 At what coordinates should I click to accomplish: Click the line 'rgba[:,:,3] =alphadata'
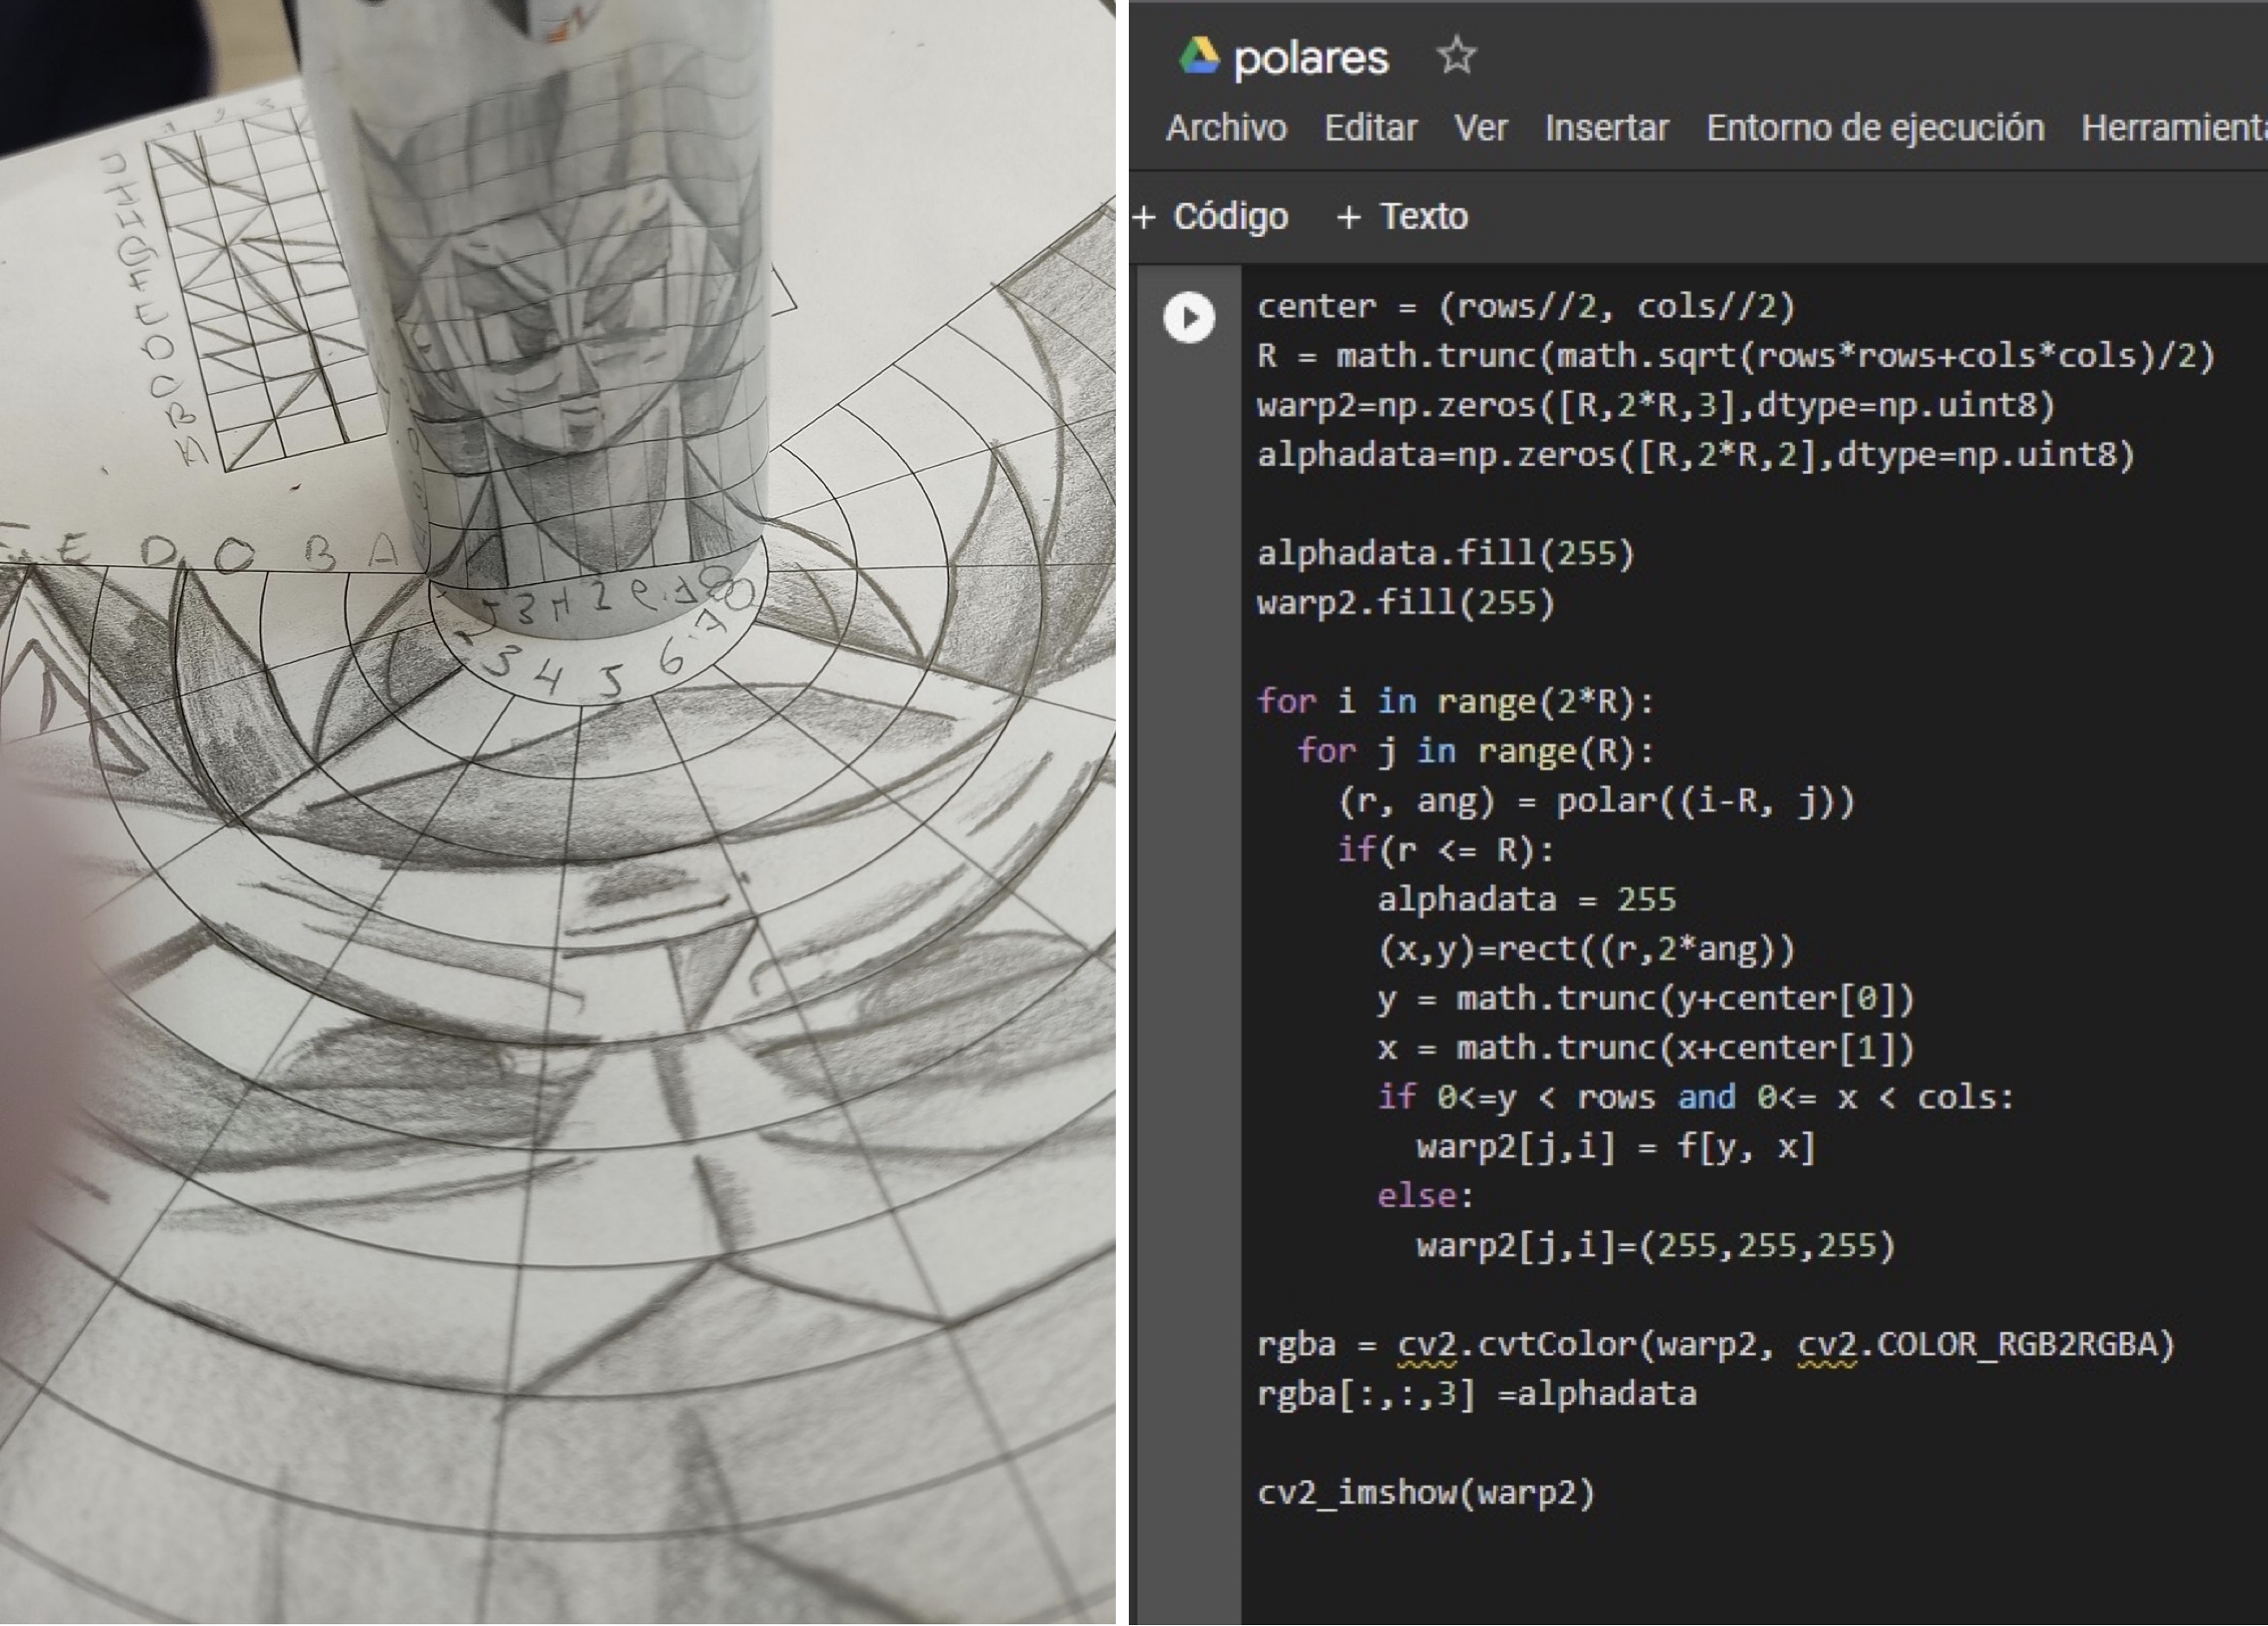coord(1476,1395)
